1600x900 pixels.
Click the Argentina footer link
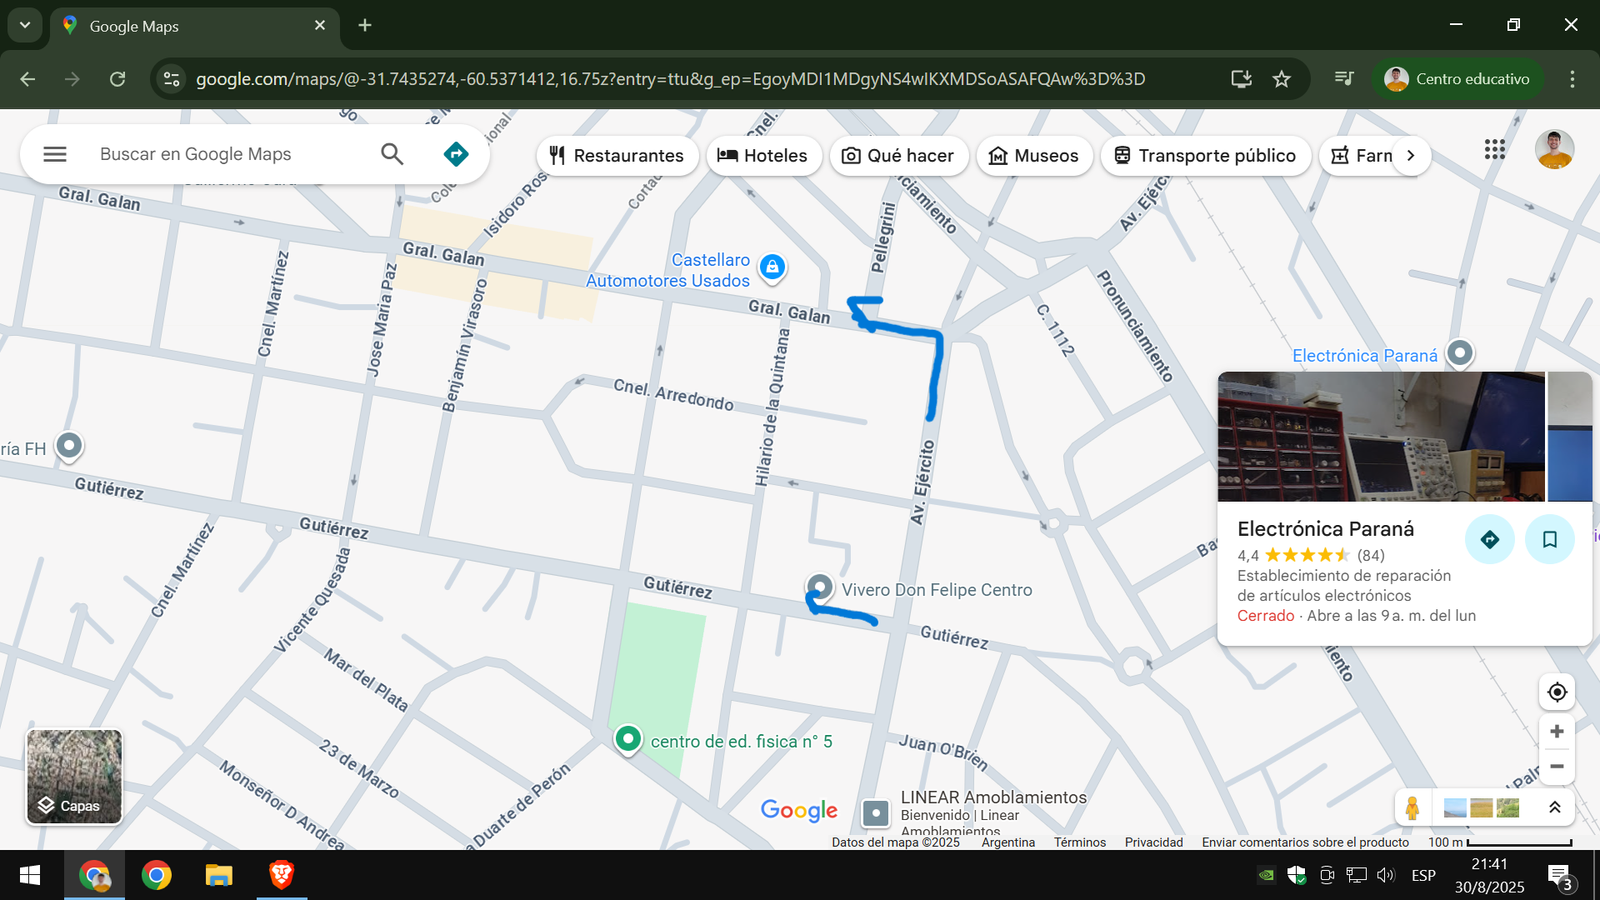pyautogui.click(x=1008, y=842)
